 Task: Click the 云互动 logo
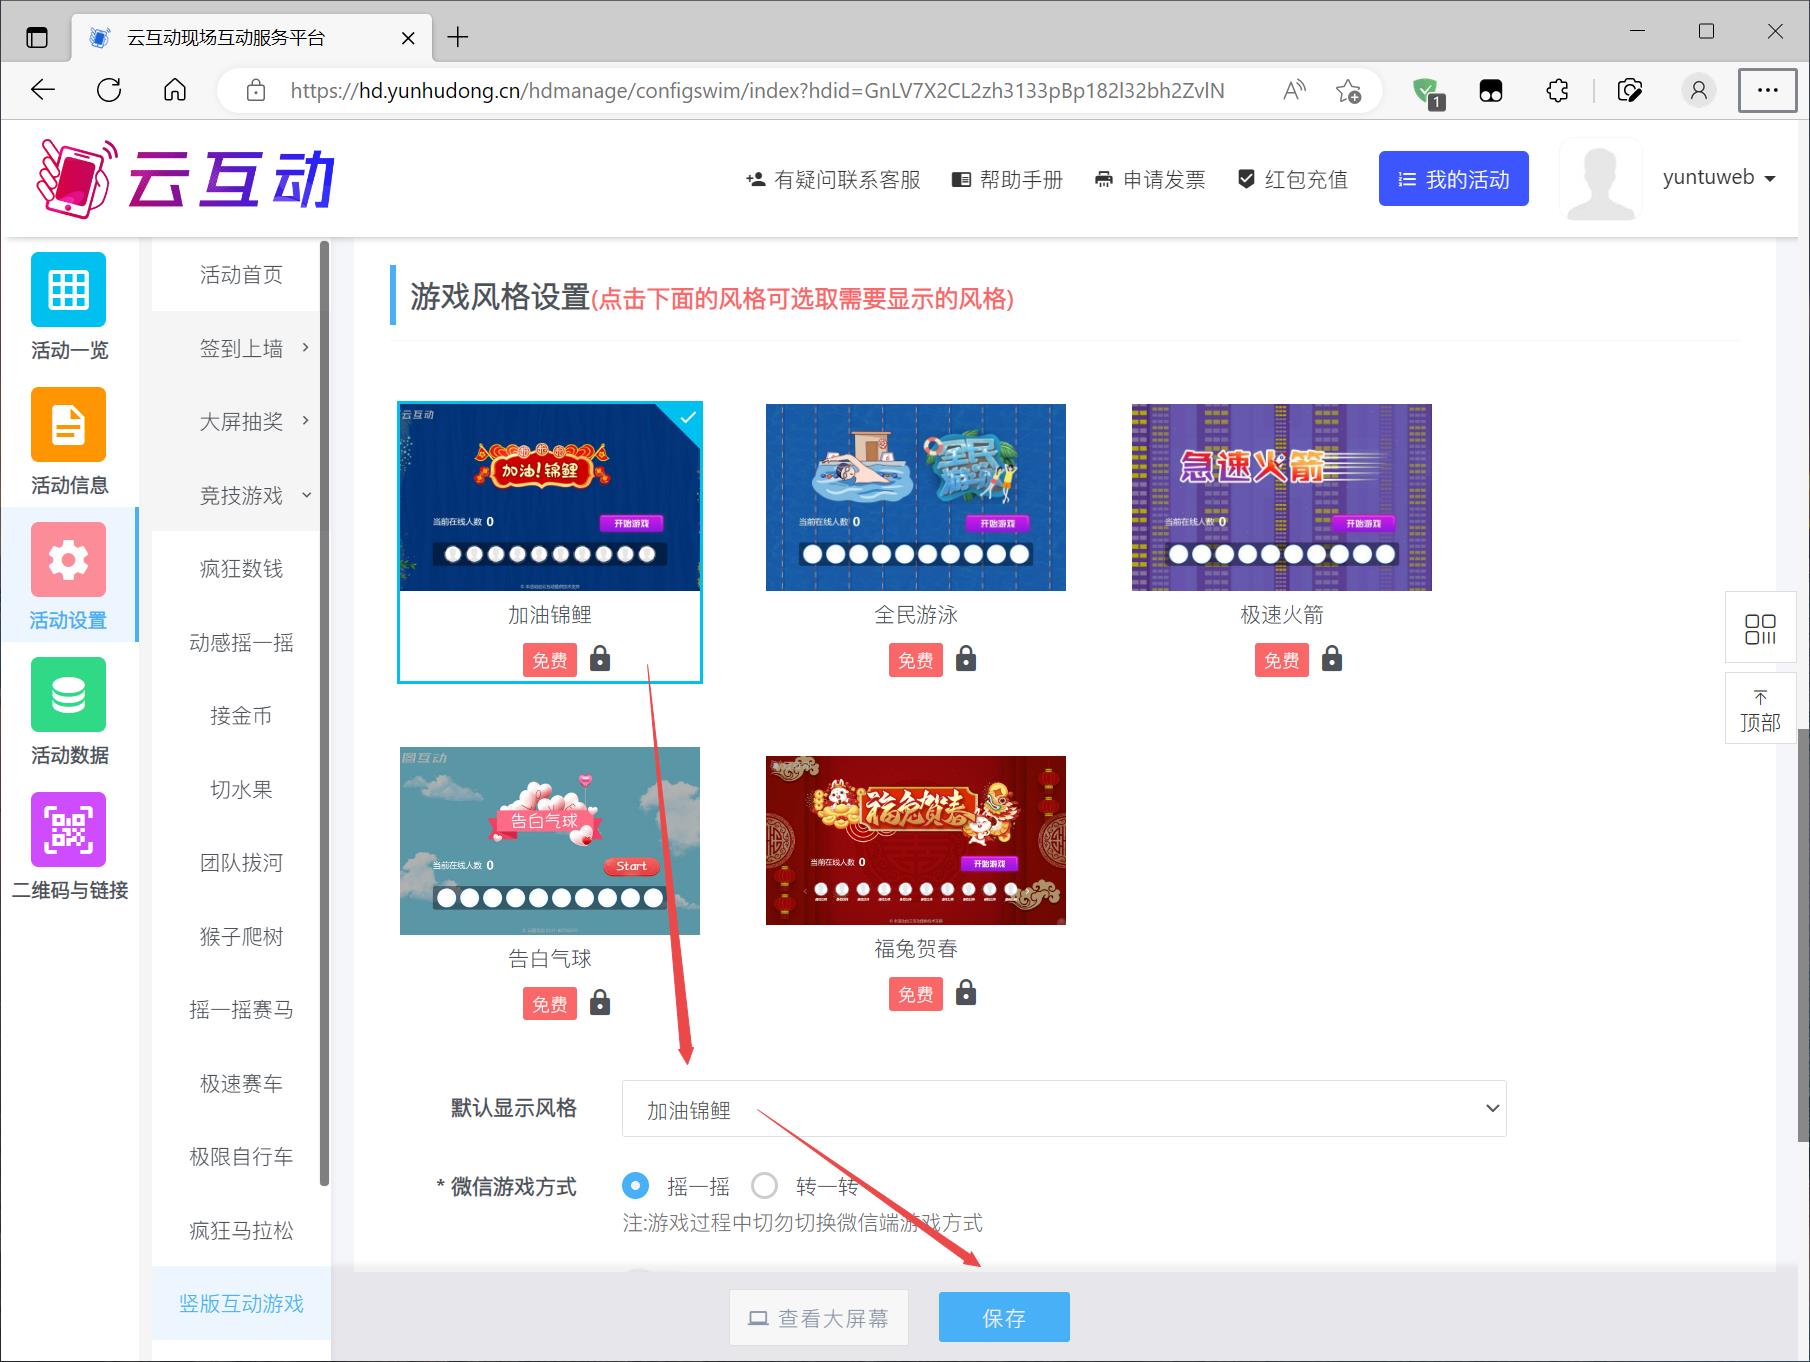pyautogui.click(x=185, y=179)
